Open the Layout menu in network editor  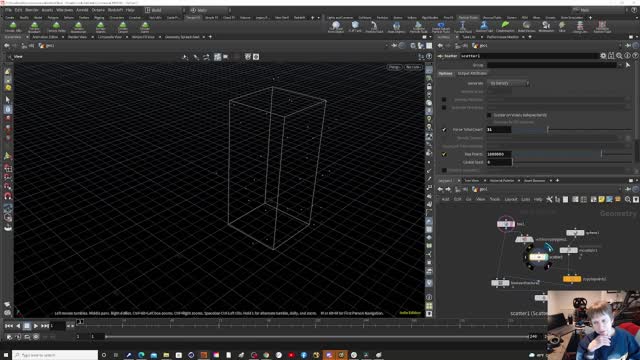tap(511, 199)
